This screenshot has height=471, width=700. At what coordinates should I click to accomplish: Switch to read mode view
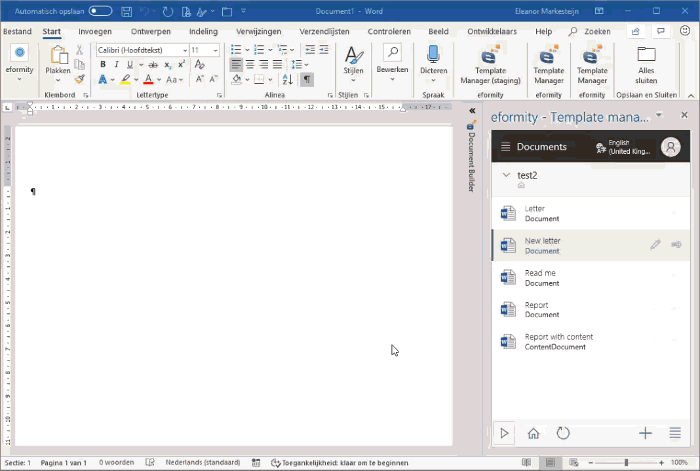coord(526,463)
